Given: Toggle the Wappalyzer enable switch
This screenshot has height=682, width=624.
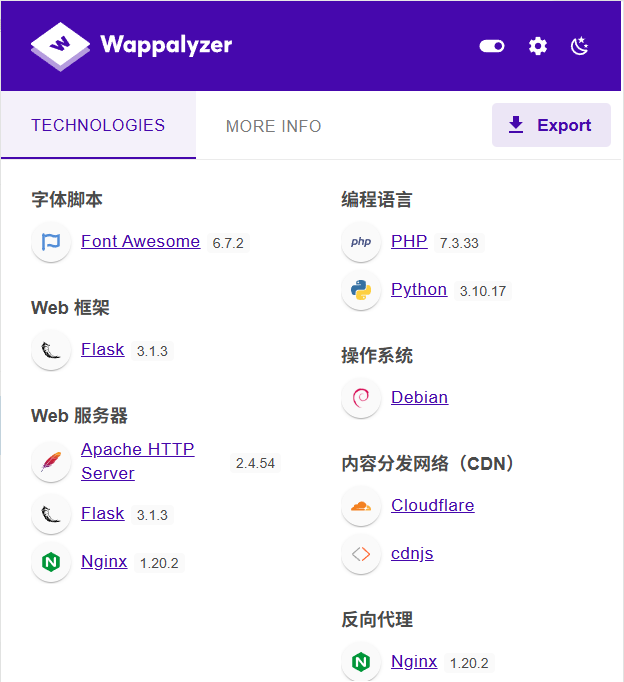Looking at the screenshot, I should tap(492, 46).
